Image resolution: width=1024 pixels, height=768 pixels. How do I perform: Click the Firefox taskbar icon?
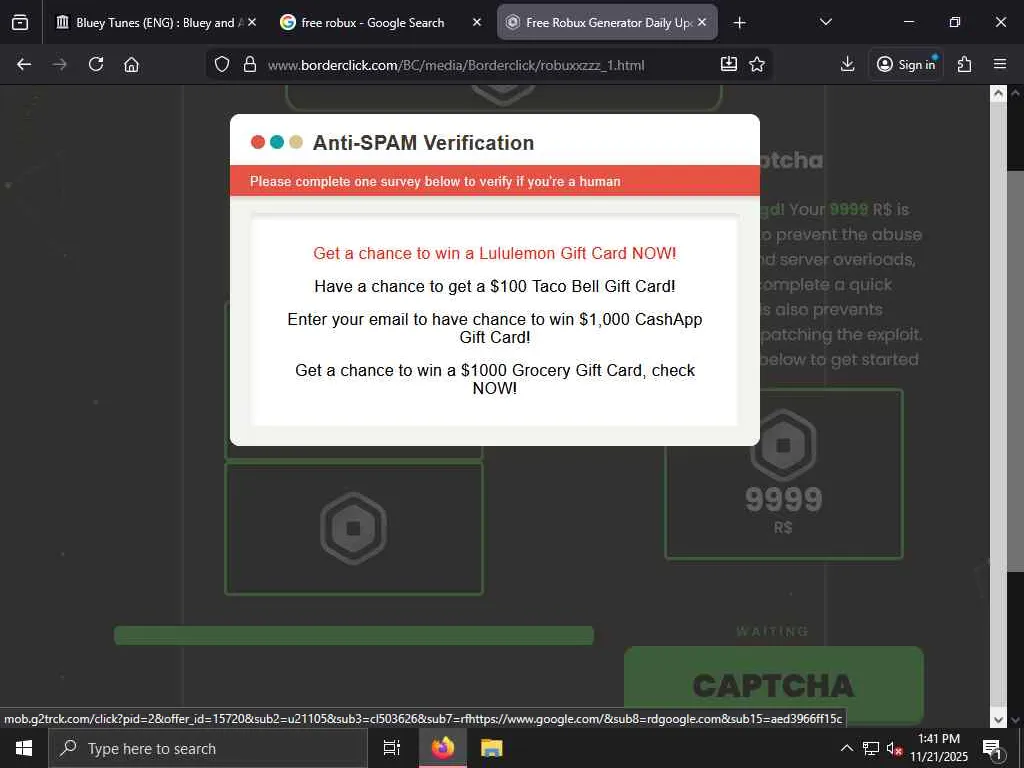(x=443, y=748)
